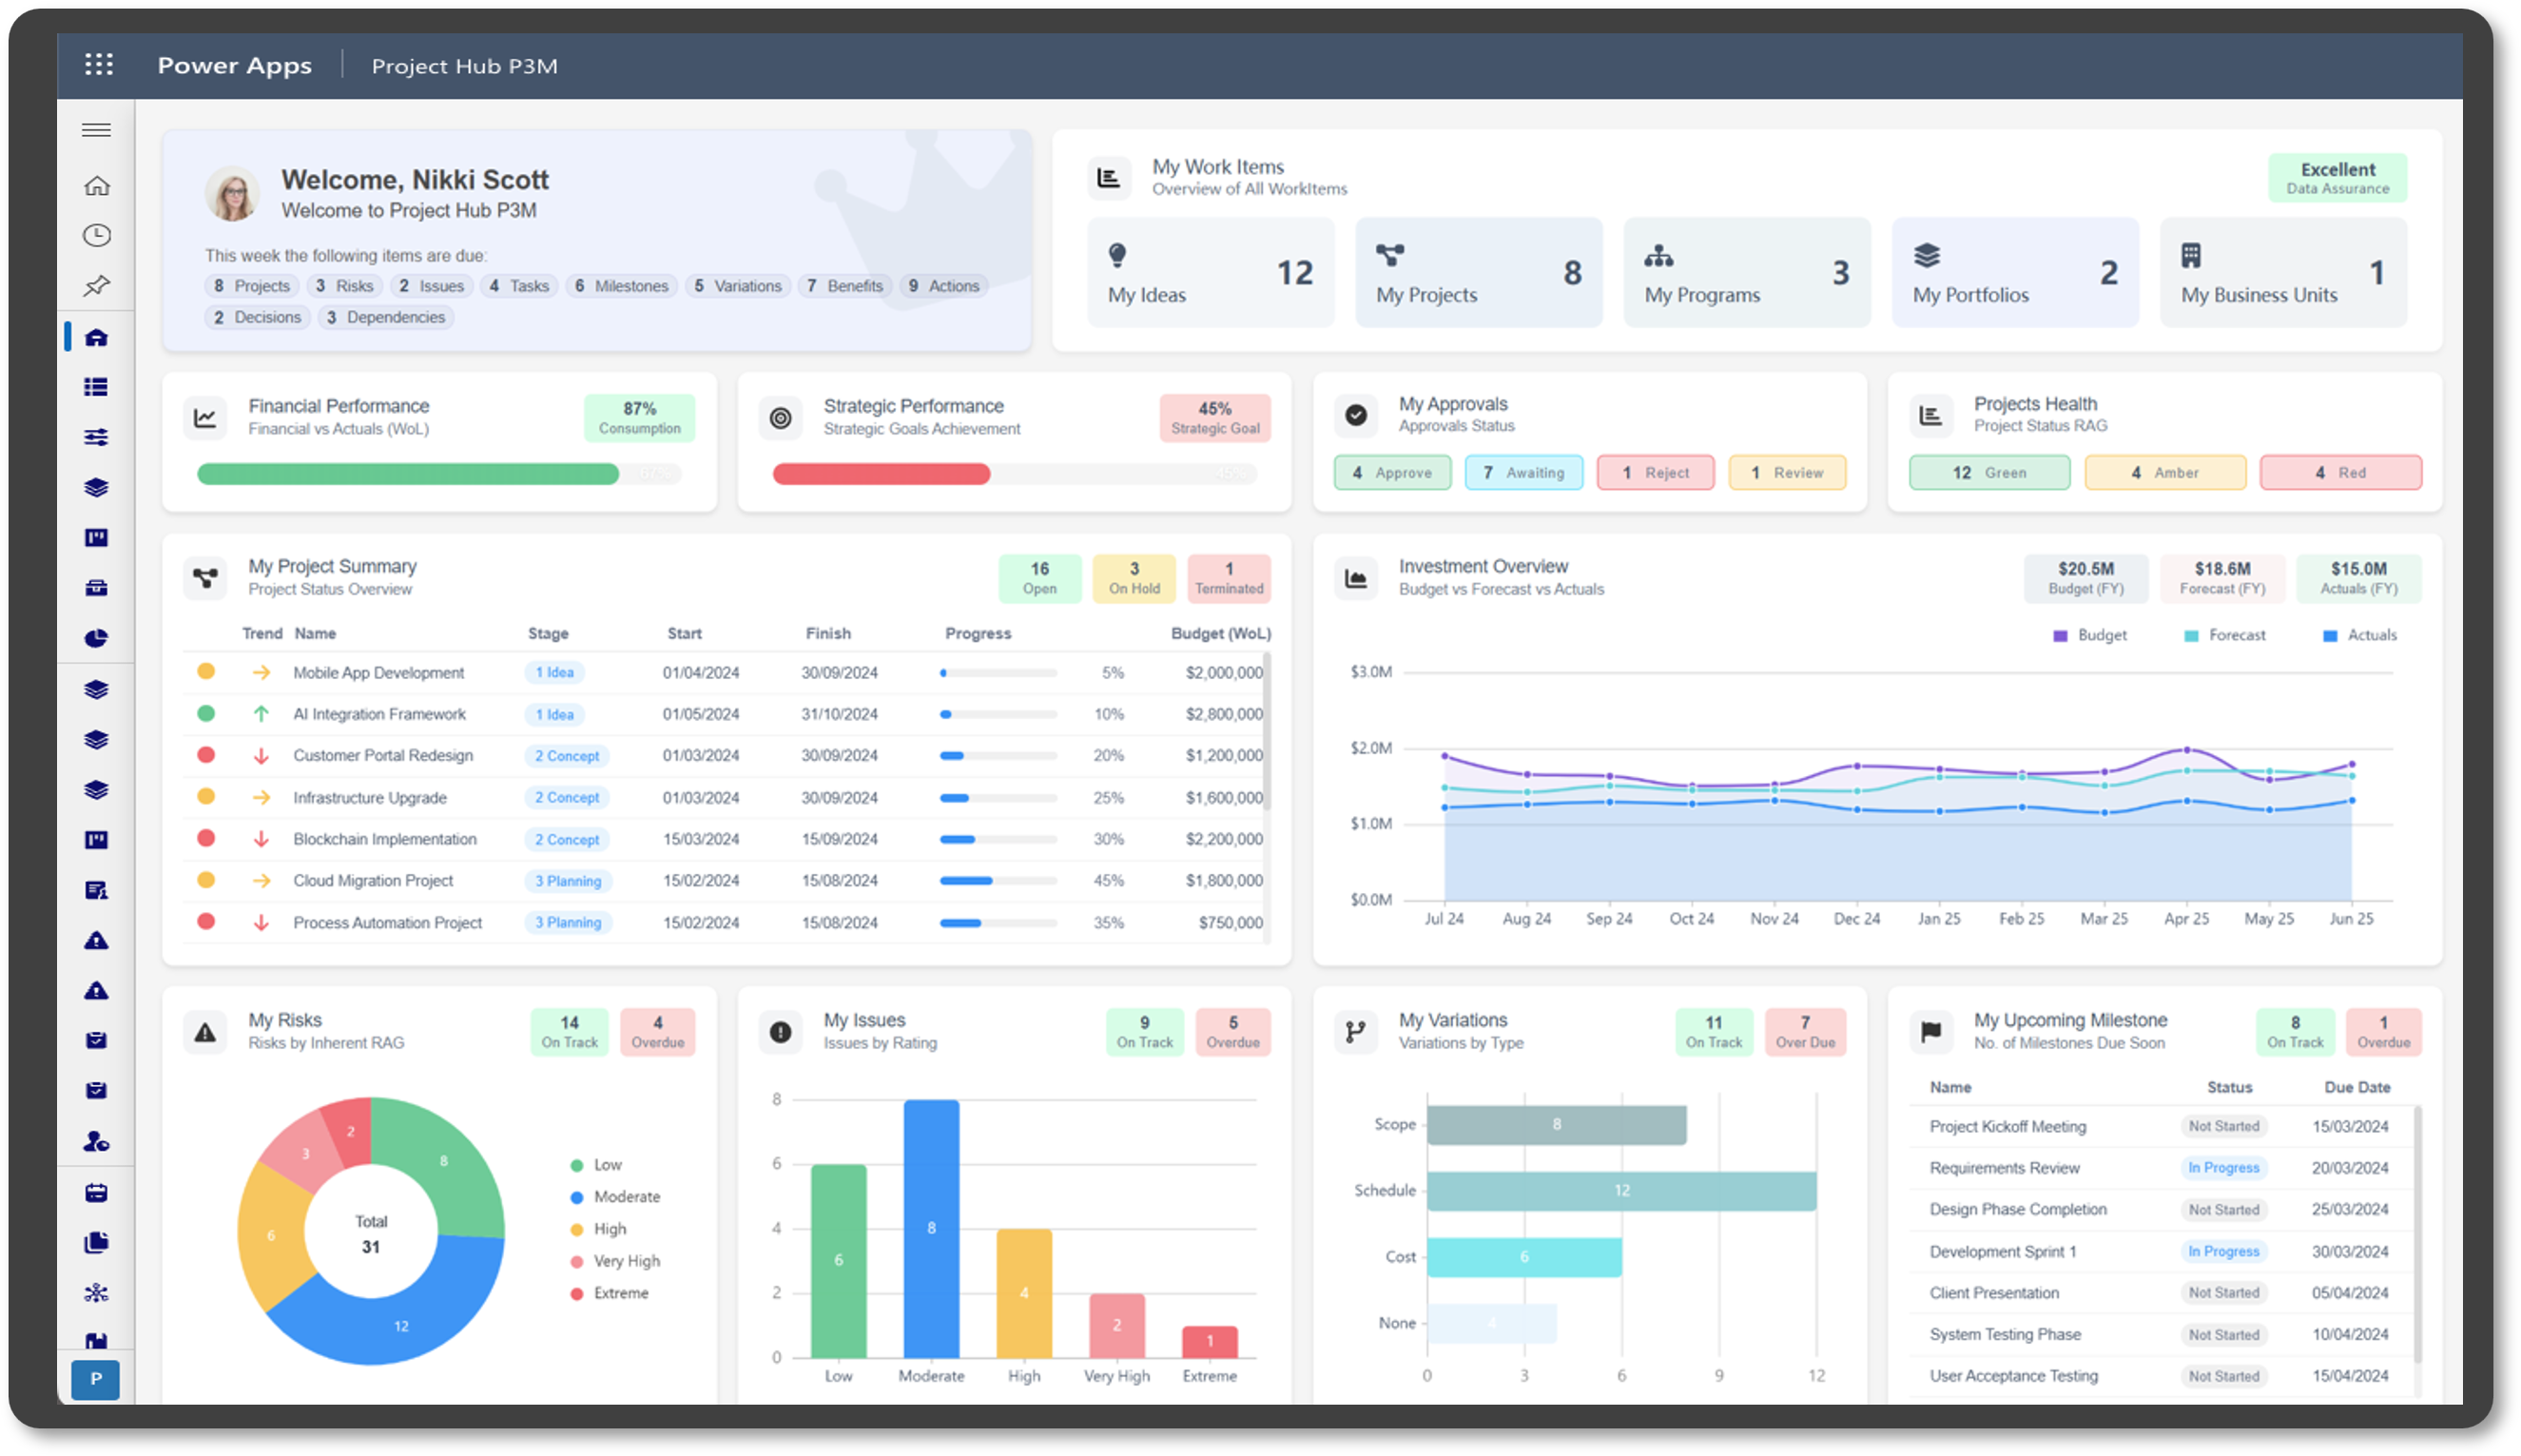Select "Project Hub P3M" in the top bar
Viewport: 2521px width, 1456px height.
464,66
